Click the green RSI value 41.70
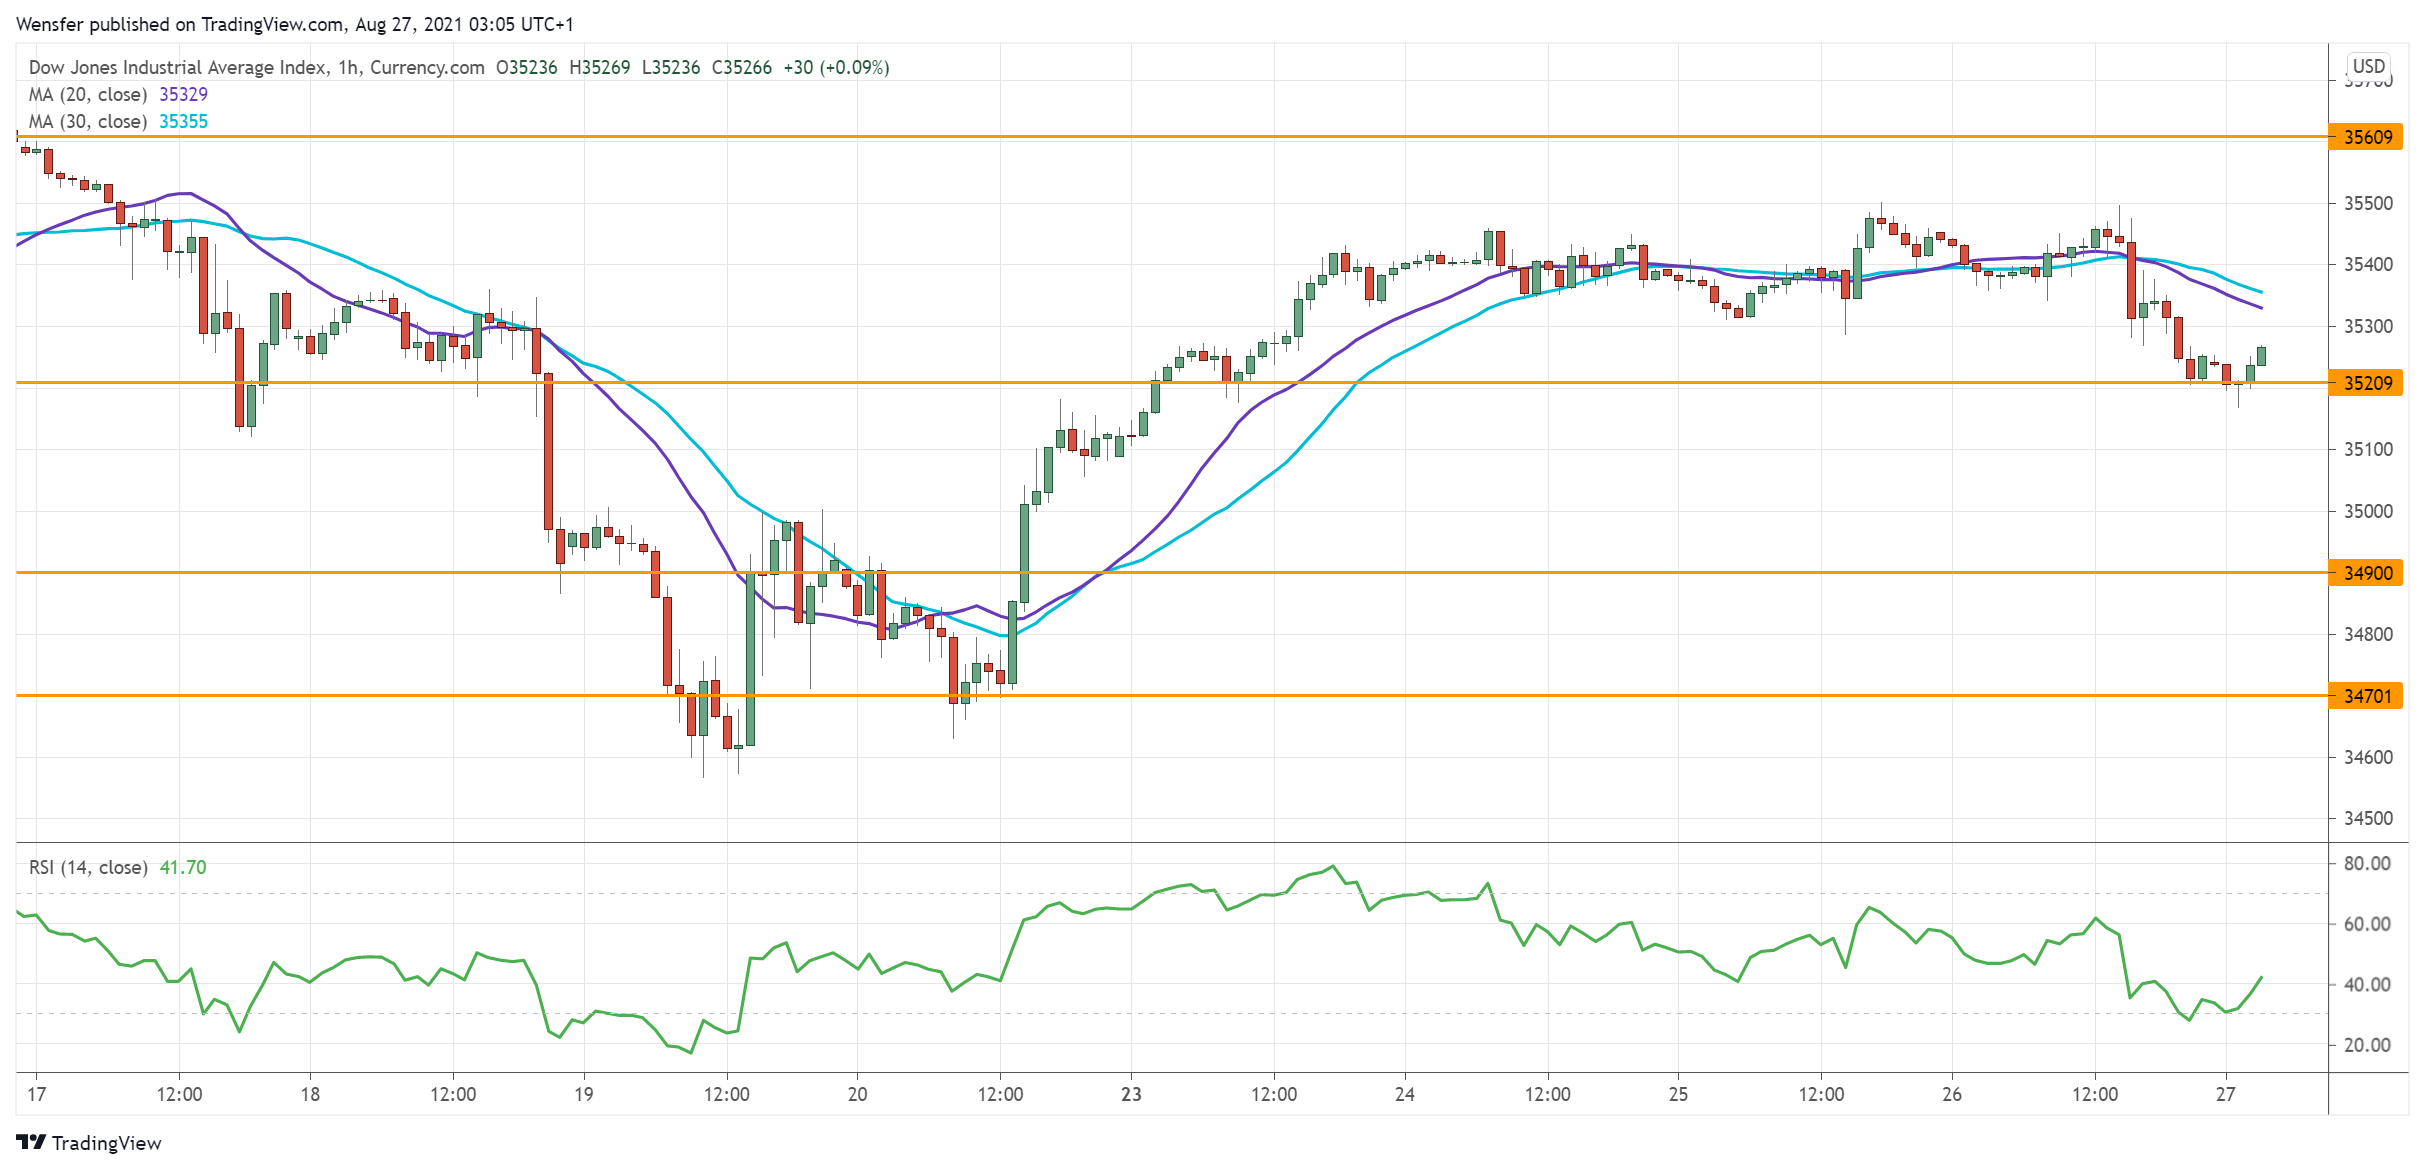The image size is (2425, 1170). pyautogui.click(x=183, y=867)
